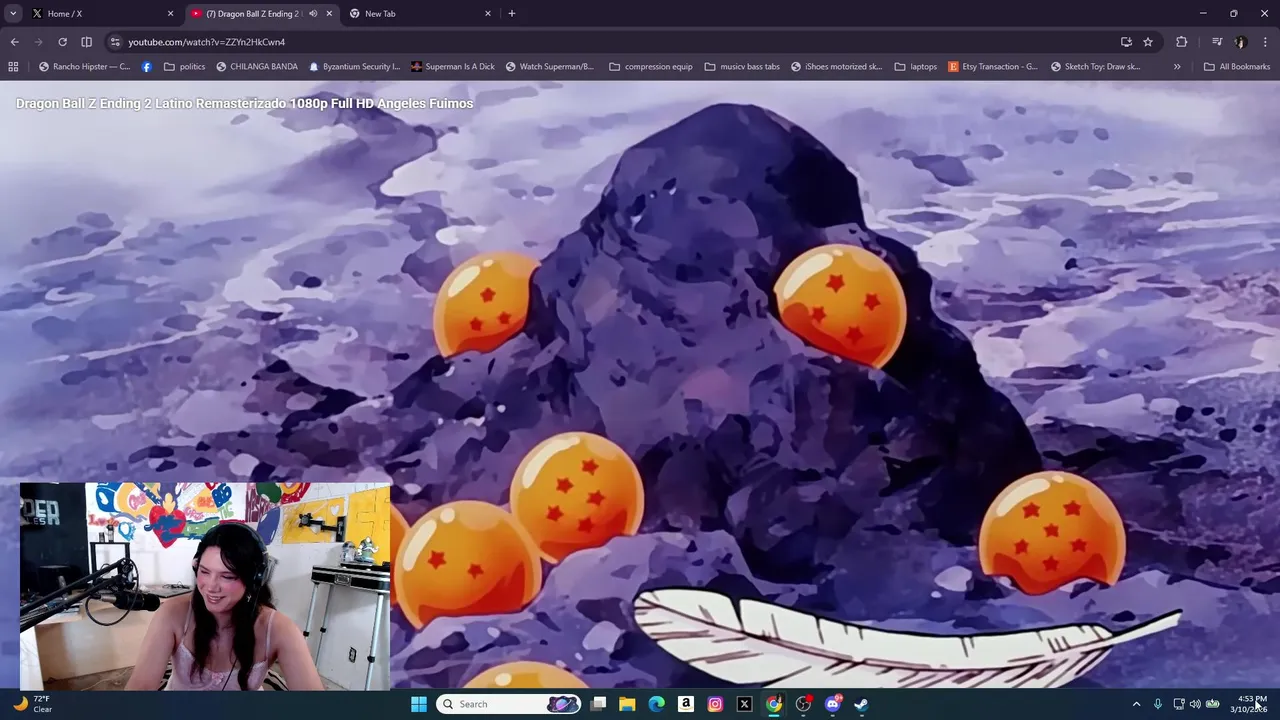Click the video title overlay text
The image size is (1280, 720).
pyautogui.click(x=244, y=103)
